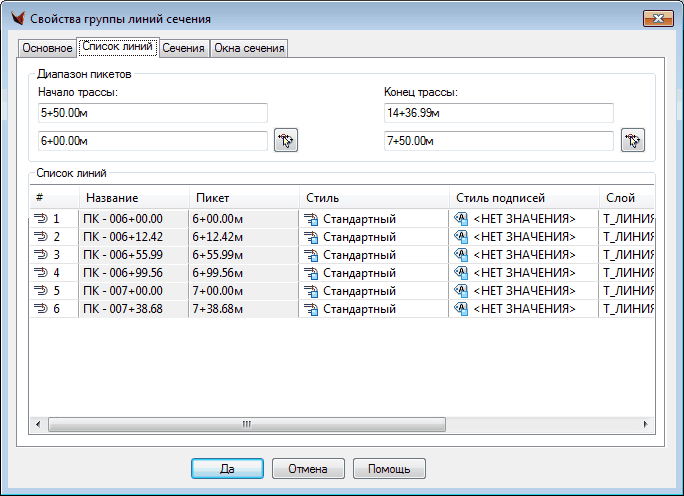Click the 7+50.00м end station field
The width and height of the screenshot is (684, 496).
498,141
